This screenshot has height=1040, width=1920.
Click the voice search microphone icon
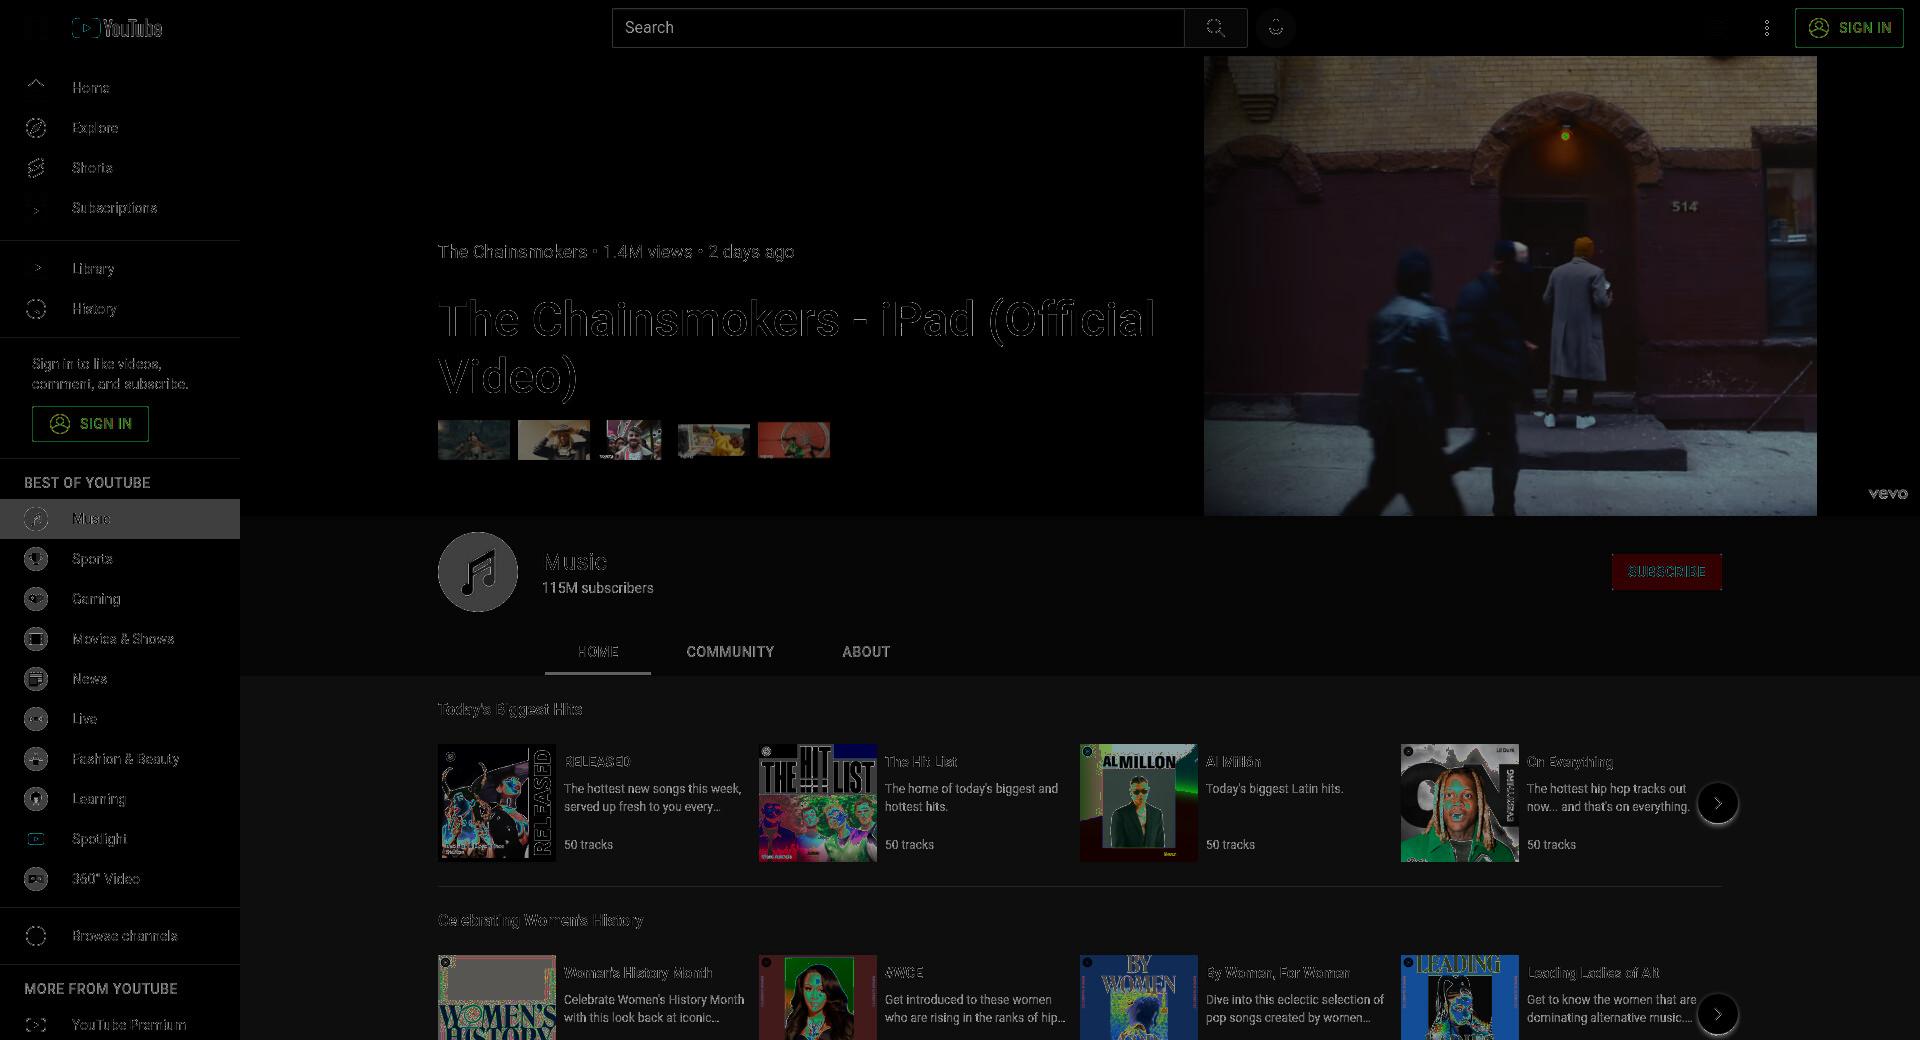click(x=1276, y=28)
